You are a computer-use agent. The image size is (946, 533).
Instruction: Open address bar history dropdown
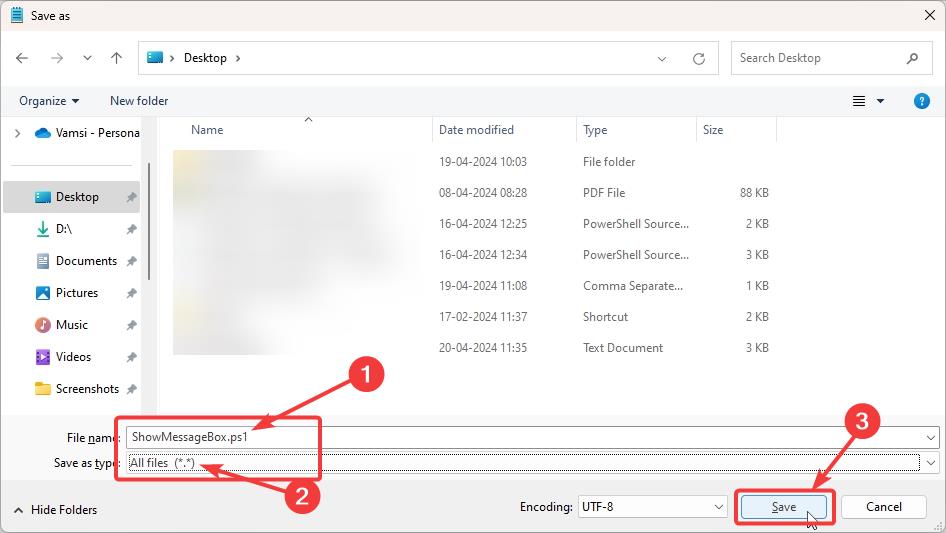(662, 59)
